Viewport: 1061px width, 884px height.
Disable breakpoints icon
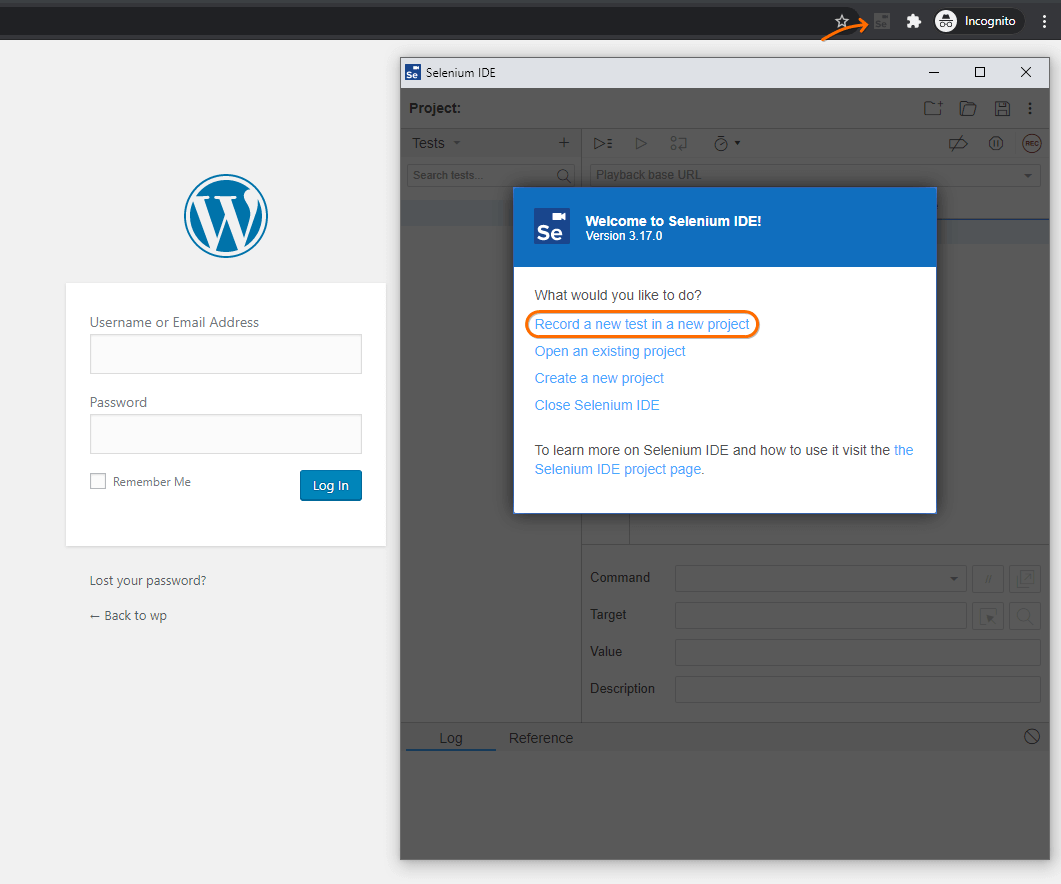pos(958,143)
